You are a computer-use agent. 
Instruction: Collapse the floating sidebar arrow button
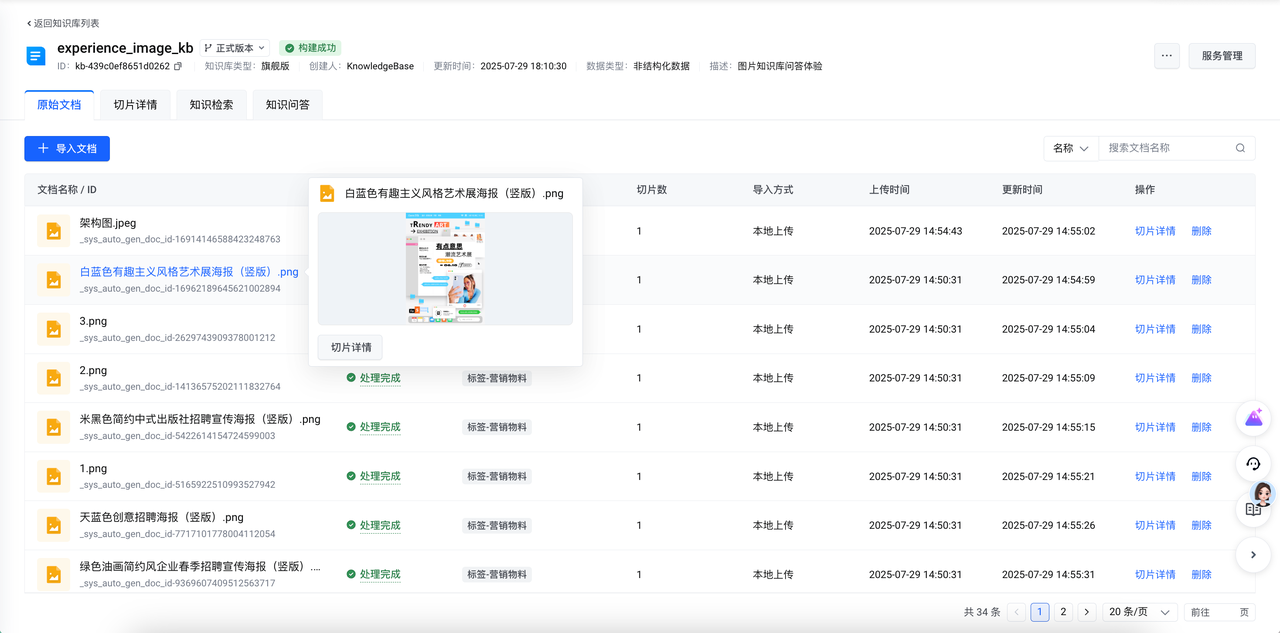point(1254,555)
